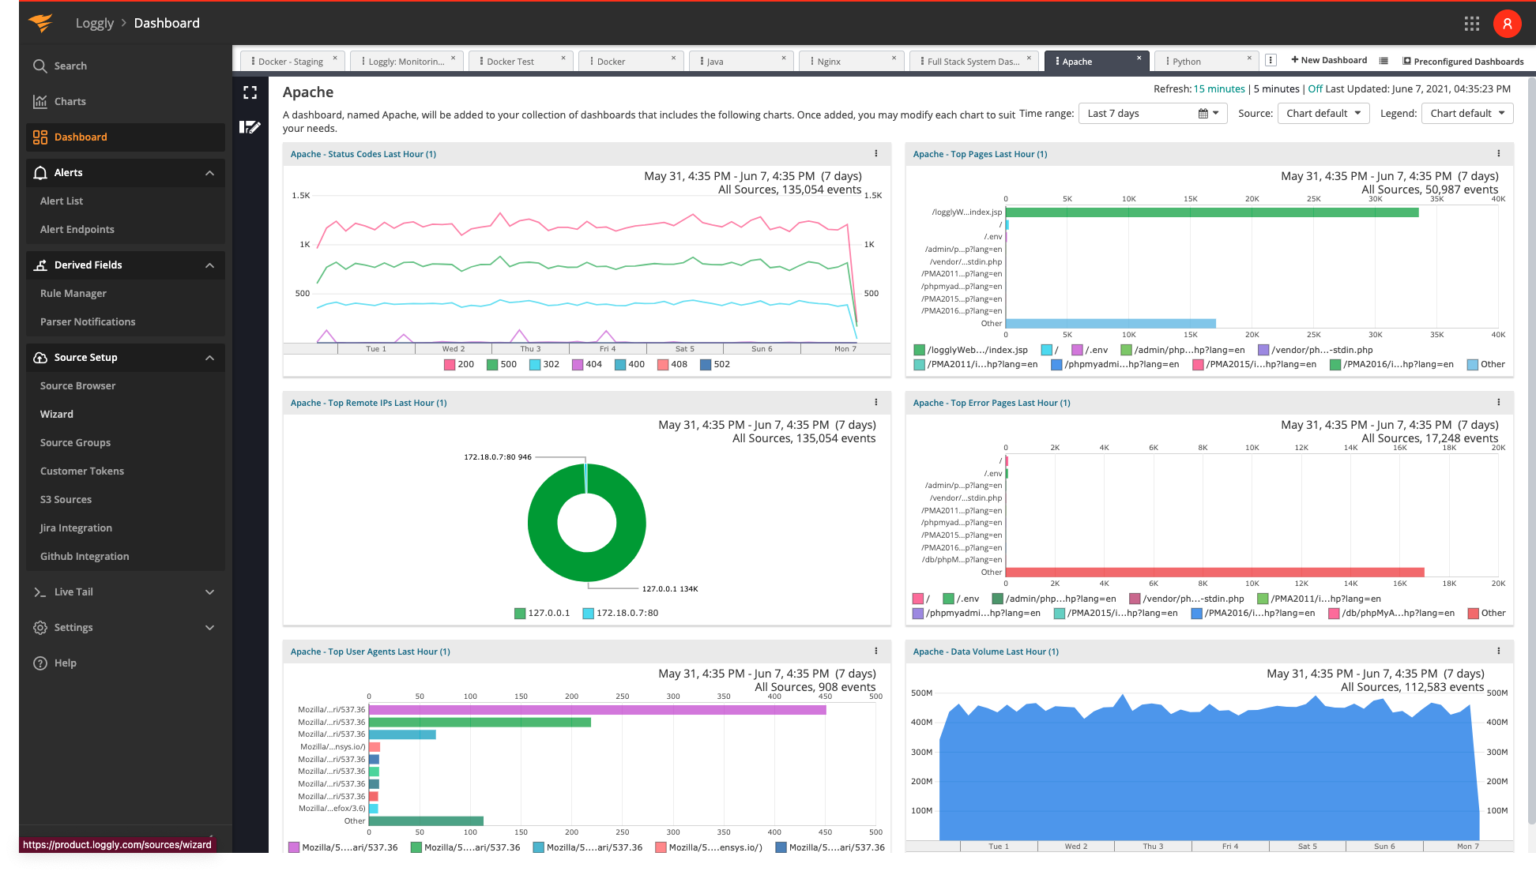Open the Source Chart default dropdown
The height and width of the screenshot is (875, 1536).
pyautogui.click(x=1323, y=113)
